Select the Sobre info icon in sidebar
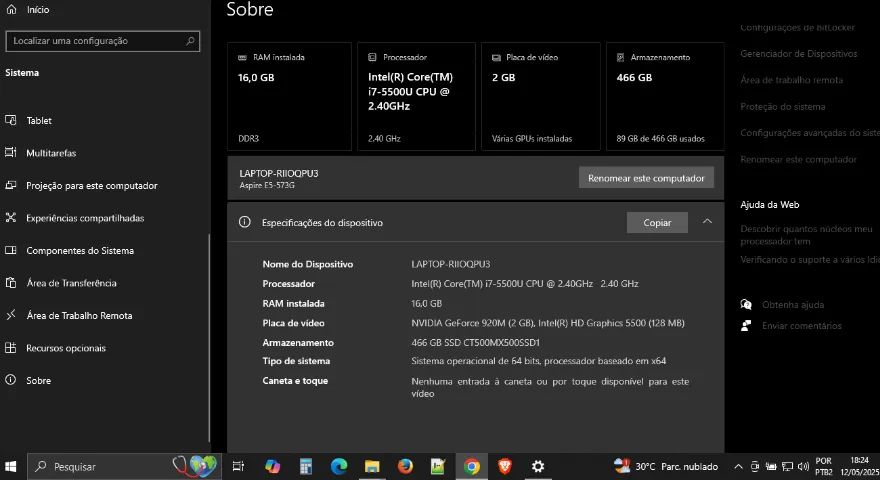This screenshot has height=480, width=880. click(x=11, y=380)
